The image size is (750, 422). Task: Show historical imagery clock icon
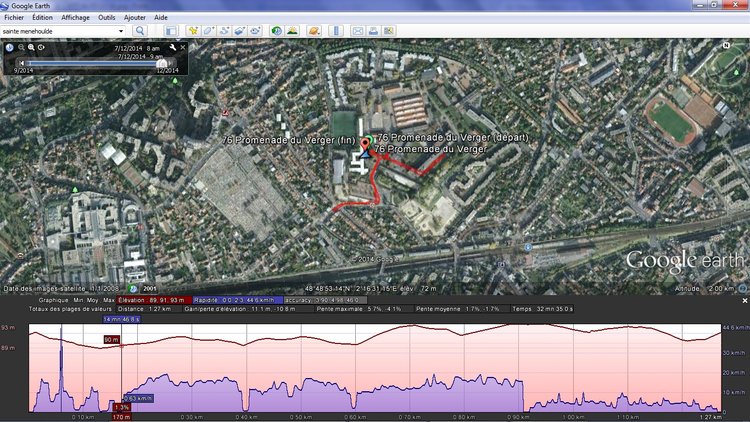276,31
